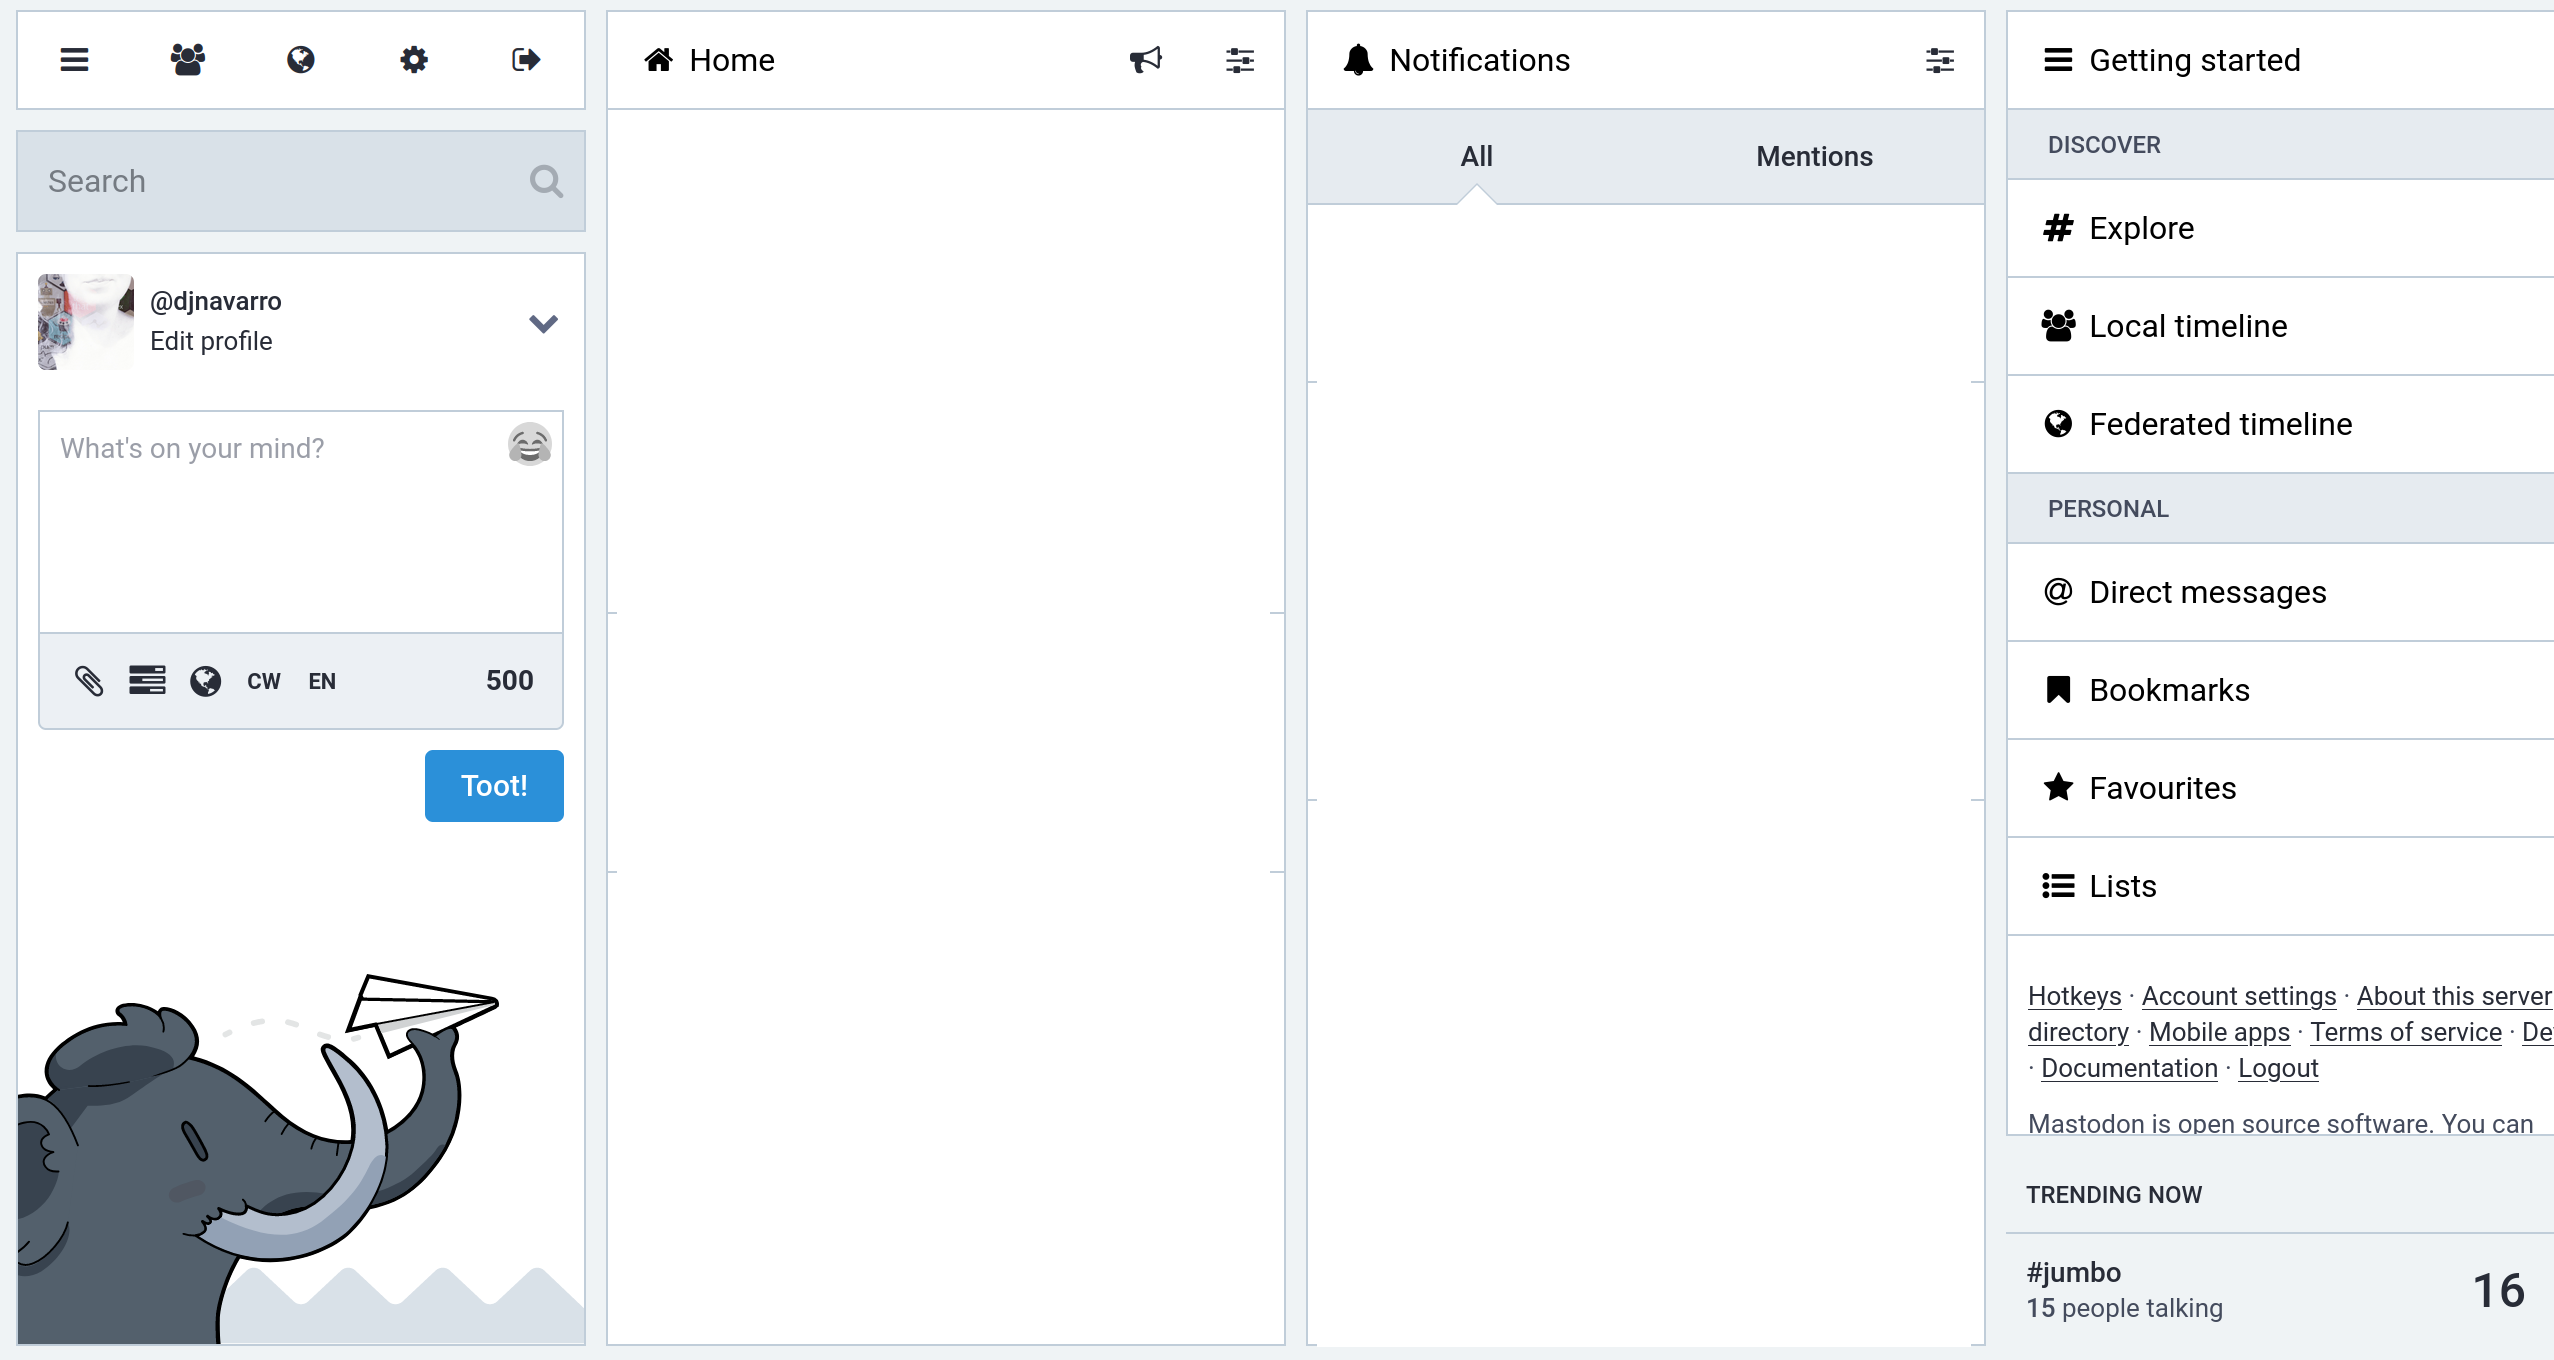
Task: Click Terms of service link
Action: click(2406, 1032)
